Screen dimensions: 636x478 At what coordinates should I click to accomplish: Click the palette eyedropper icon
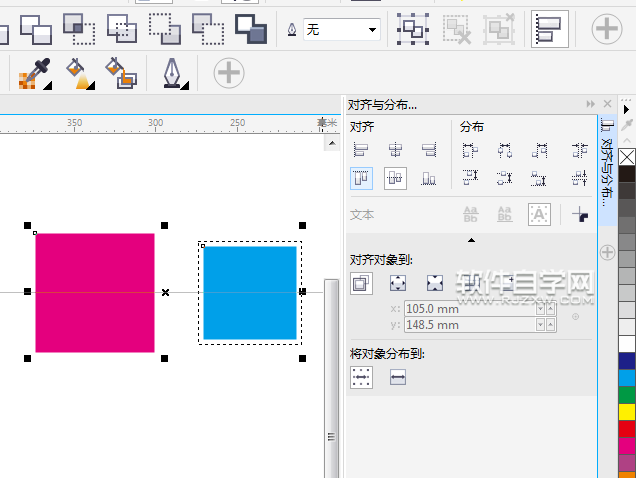click(627, 125)
